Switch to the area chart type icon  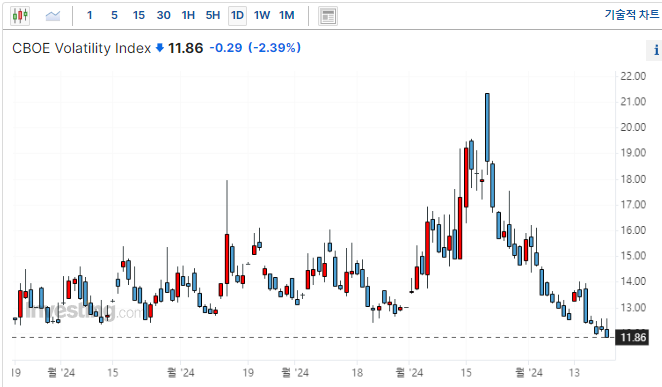(53, 16)
